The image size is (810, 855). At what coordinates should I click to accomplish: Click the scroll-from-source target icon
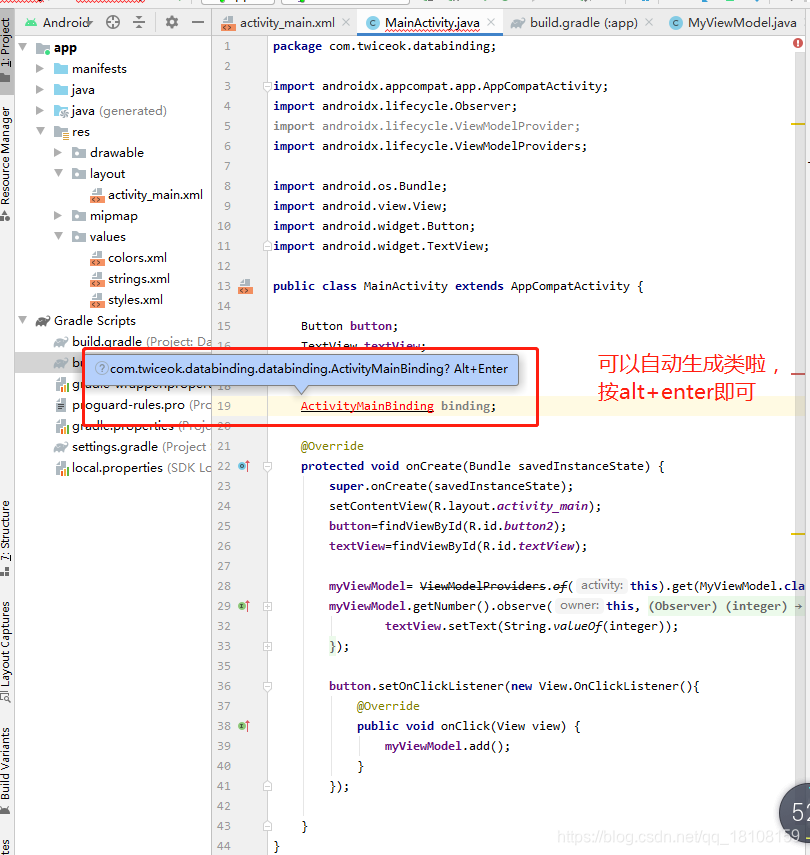[x=113, y=22]
